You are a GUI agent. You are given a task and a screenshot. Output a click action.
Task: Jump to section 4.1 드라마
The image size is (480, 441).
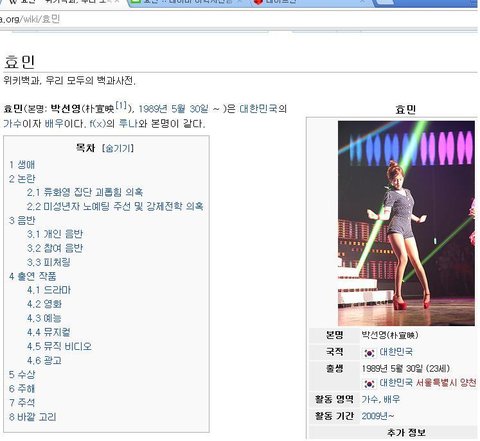(x=49, y=290)
